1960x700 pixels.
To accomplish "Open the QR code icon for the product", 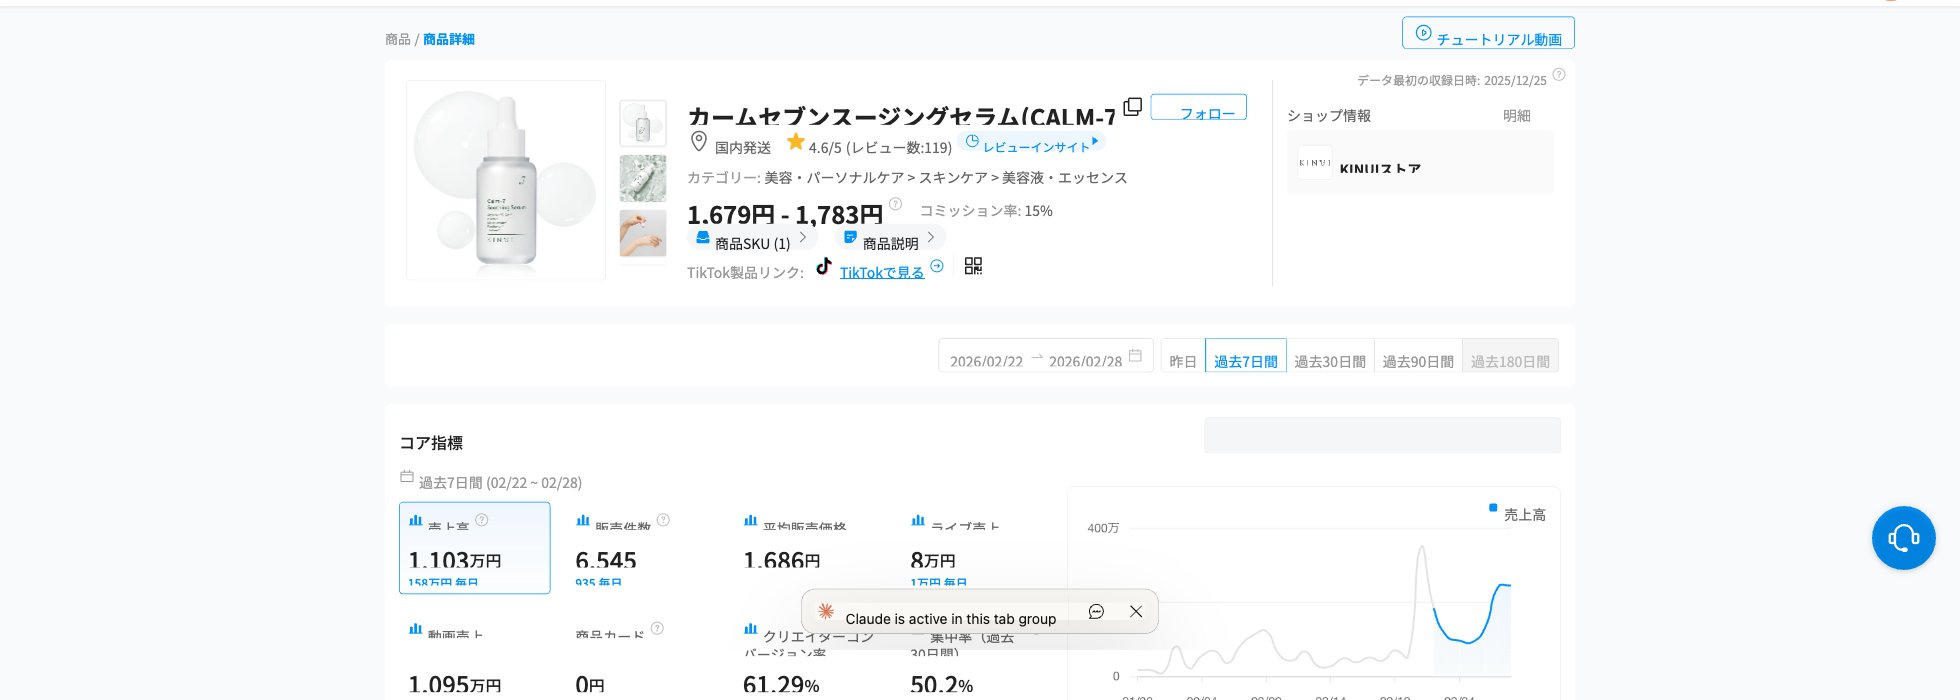I will [973, 266].
